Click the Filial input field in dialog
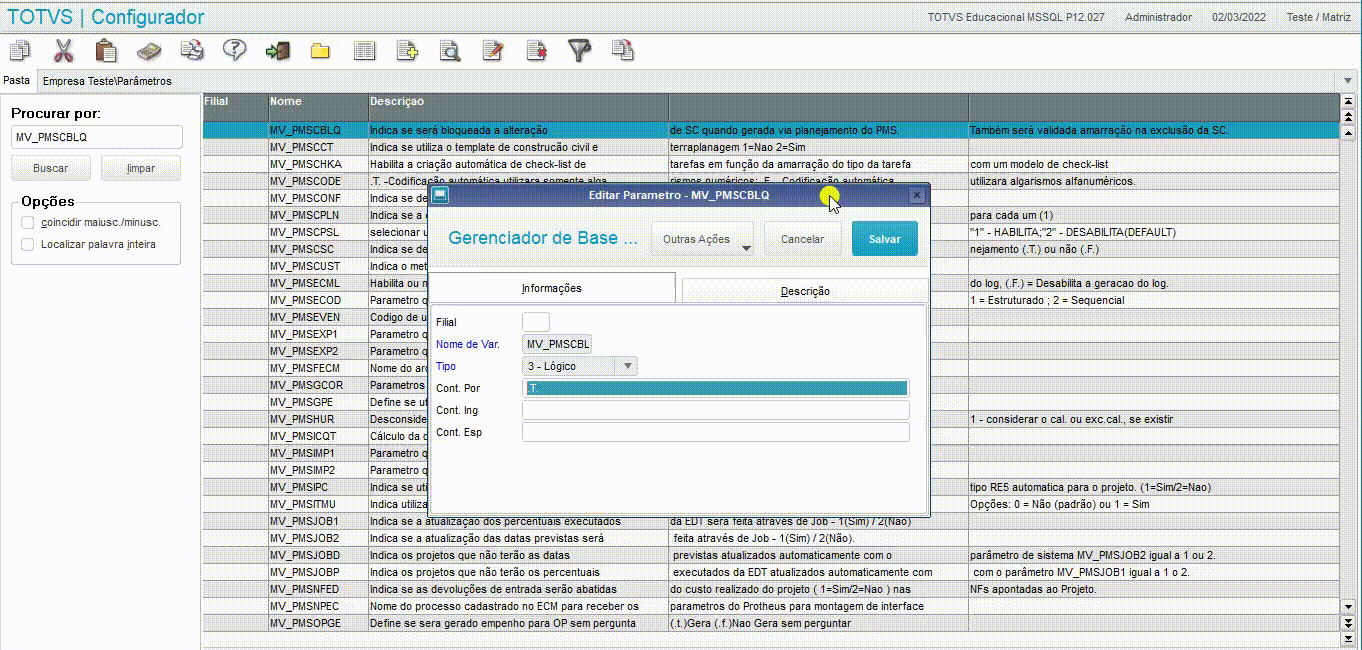Viewport: 1362px width, 650px height. click(x=536, y=322)
